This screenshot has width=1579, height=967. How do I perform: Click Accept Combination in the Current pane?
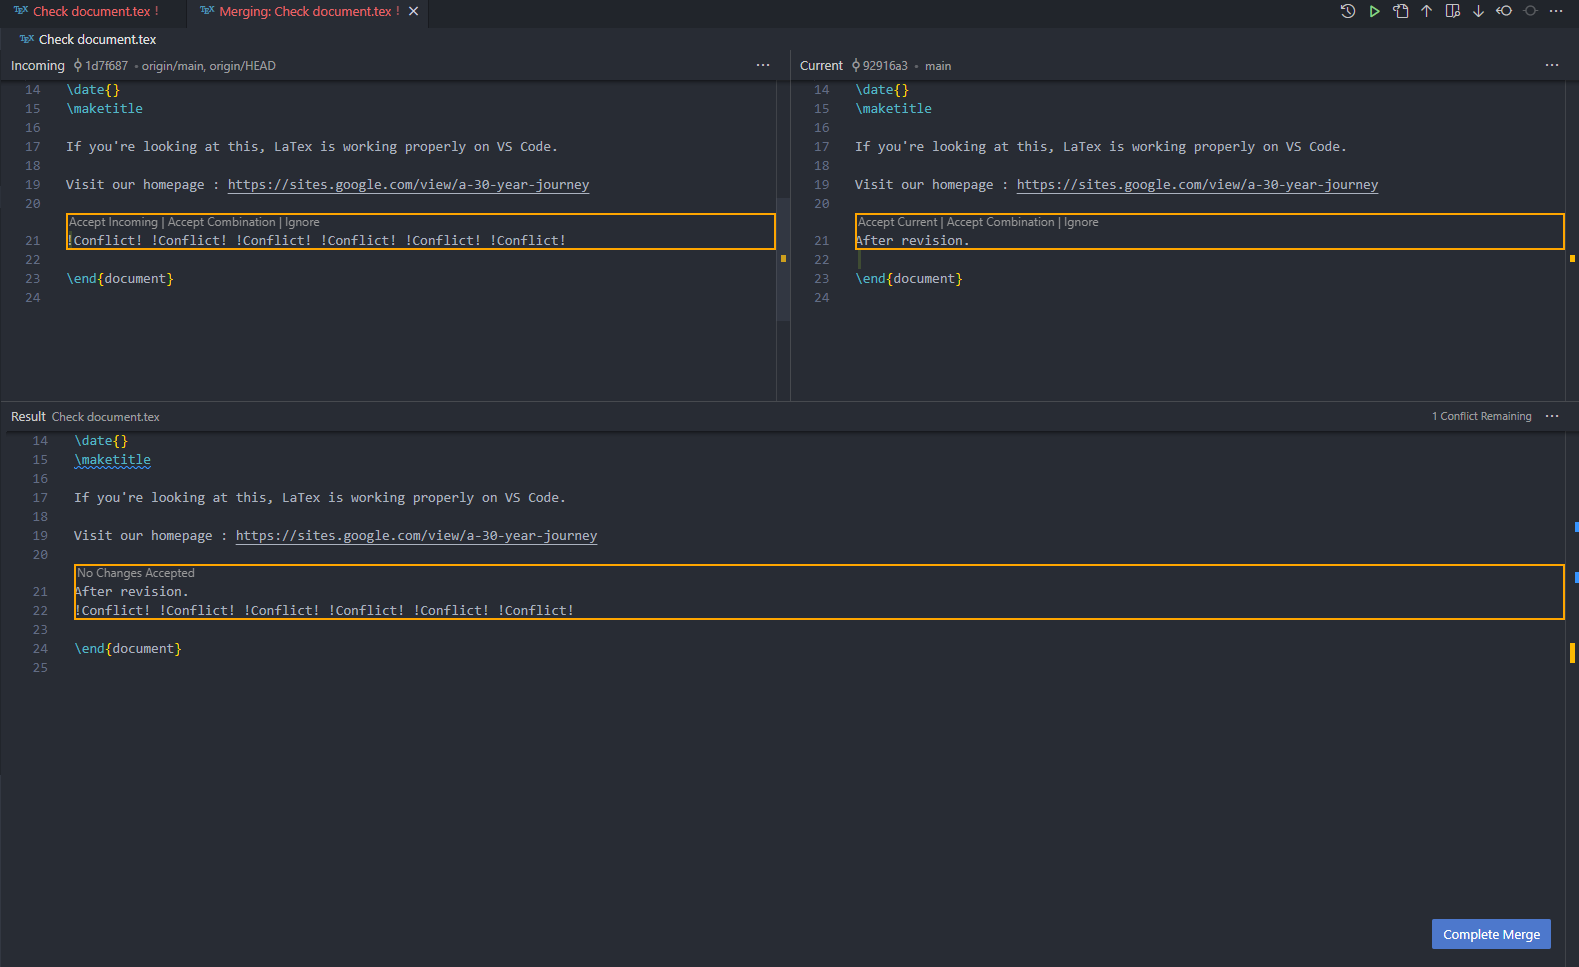(x=1000, y=222)
